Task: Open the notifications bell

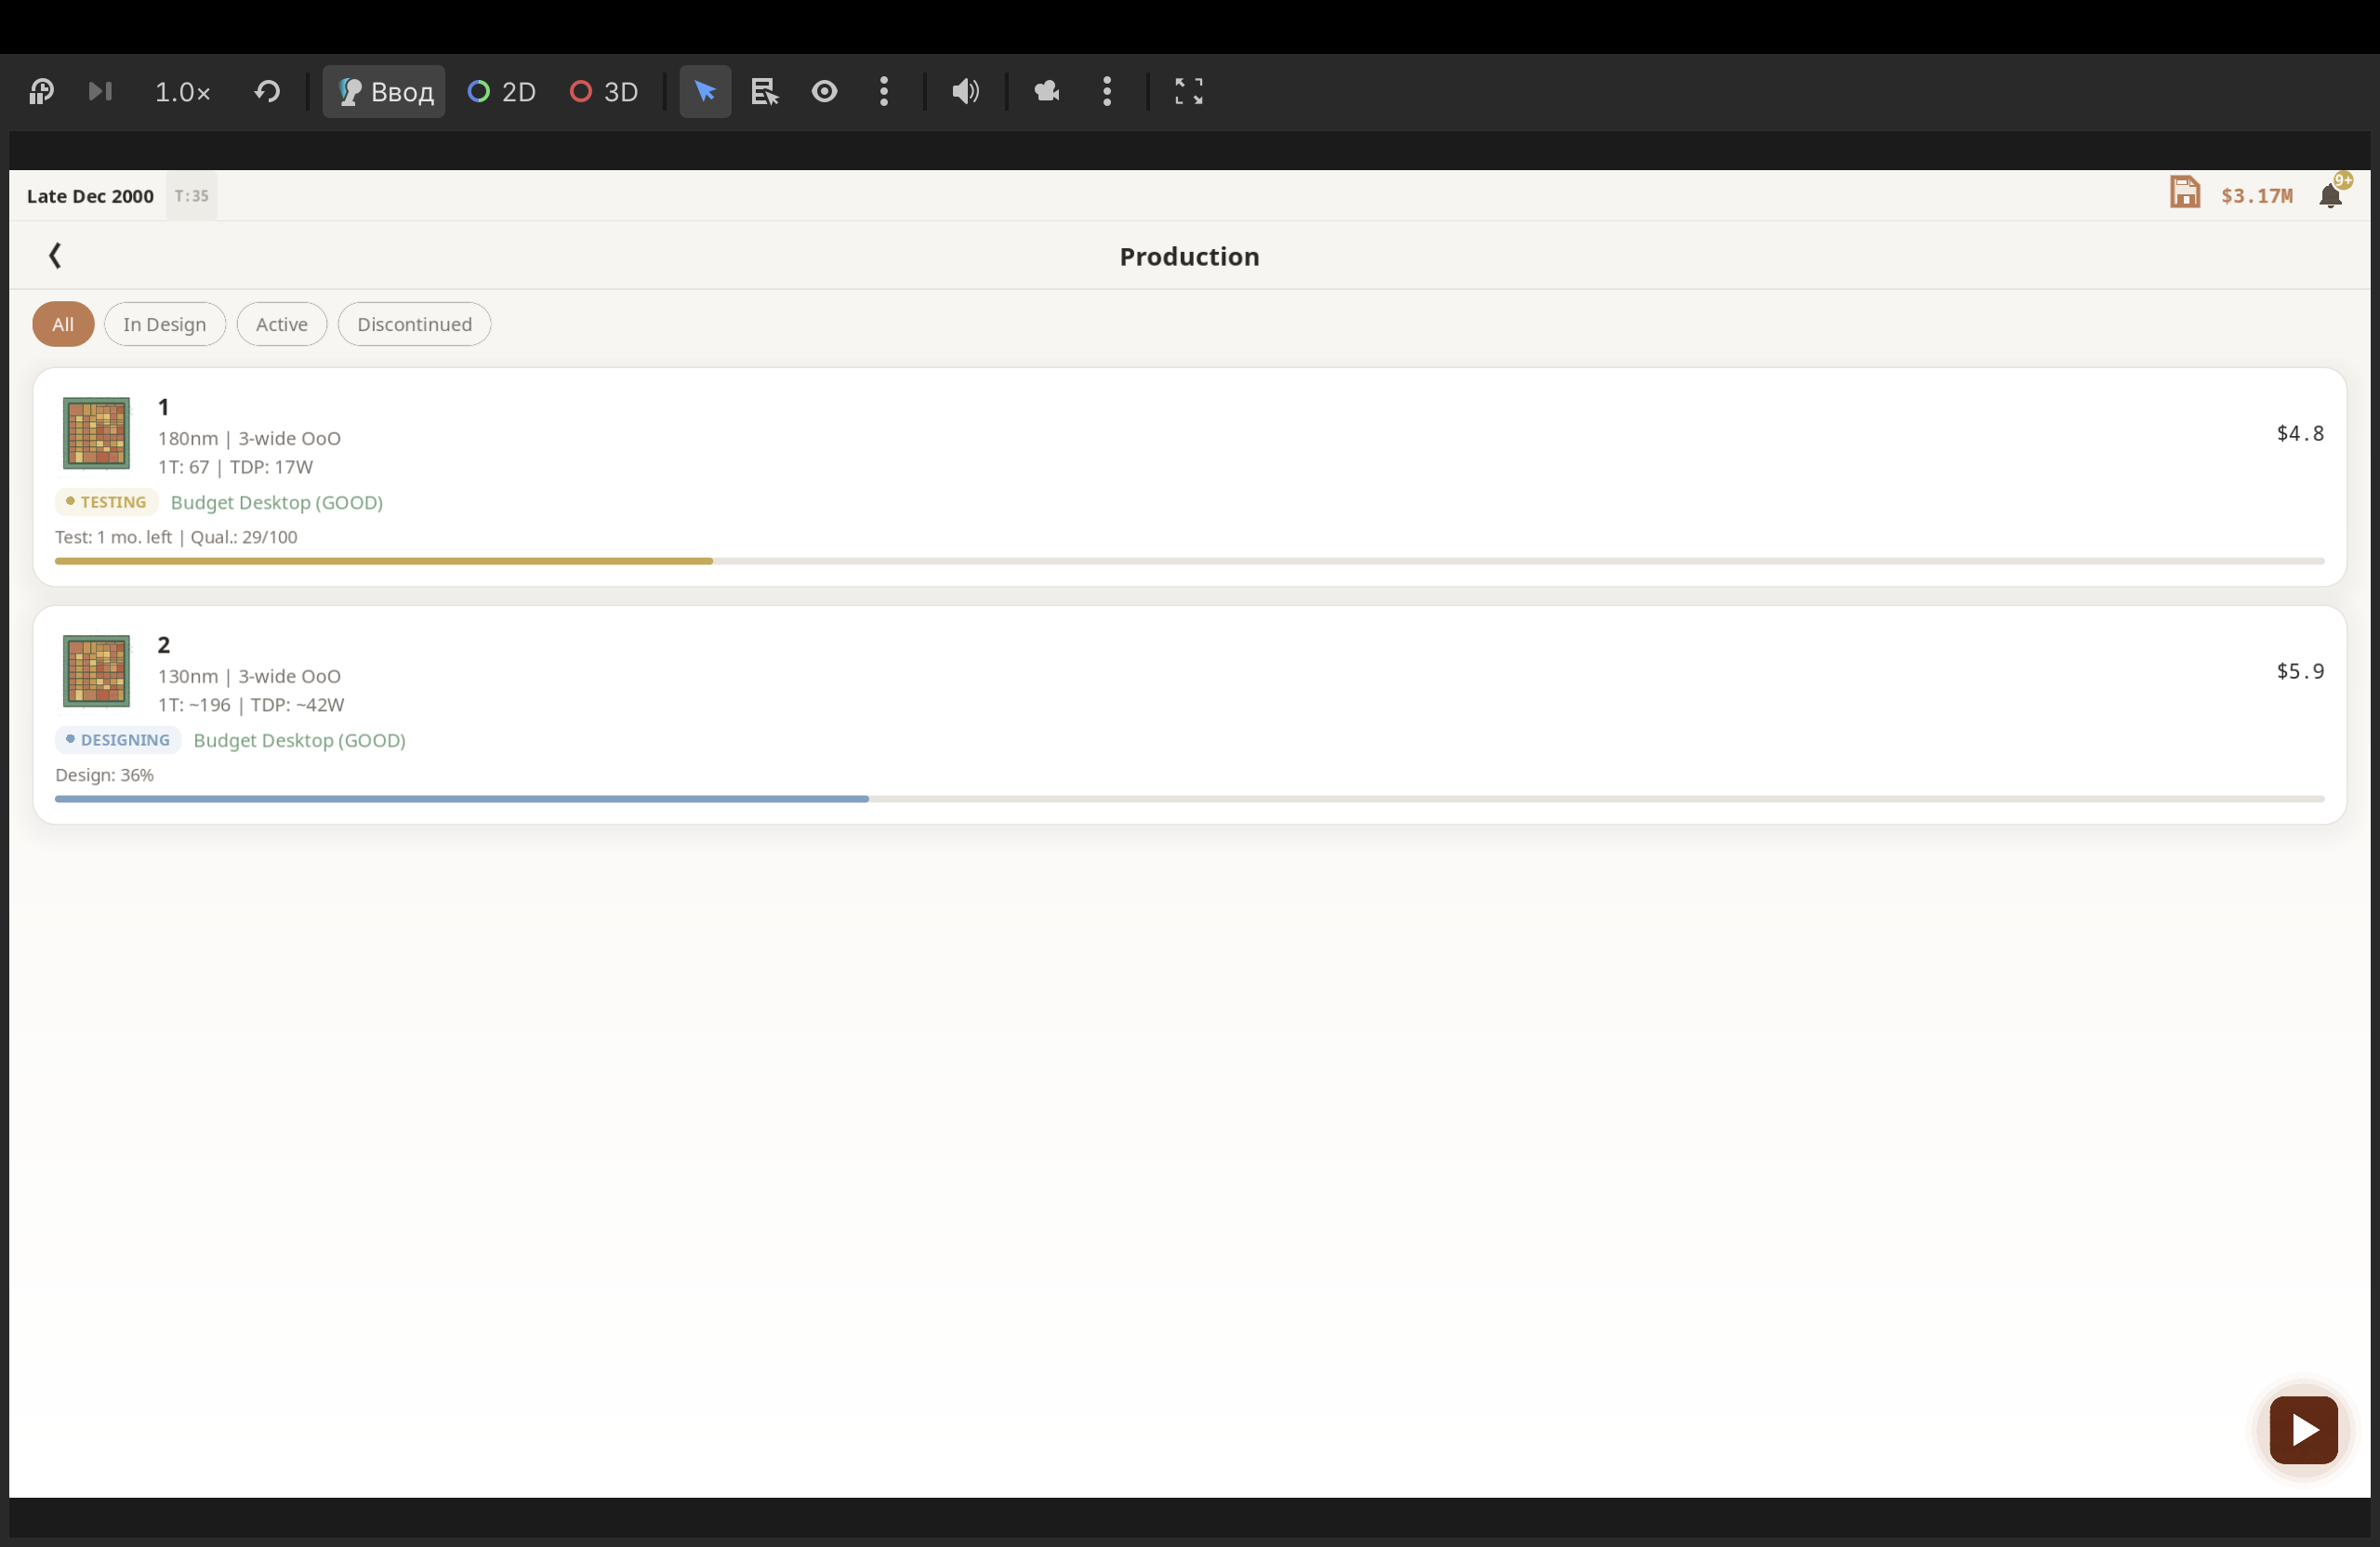Action: click(x=2330, y=195)
